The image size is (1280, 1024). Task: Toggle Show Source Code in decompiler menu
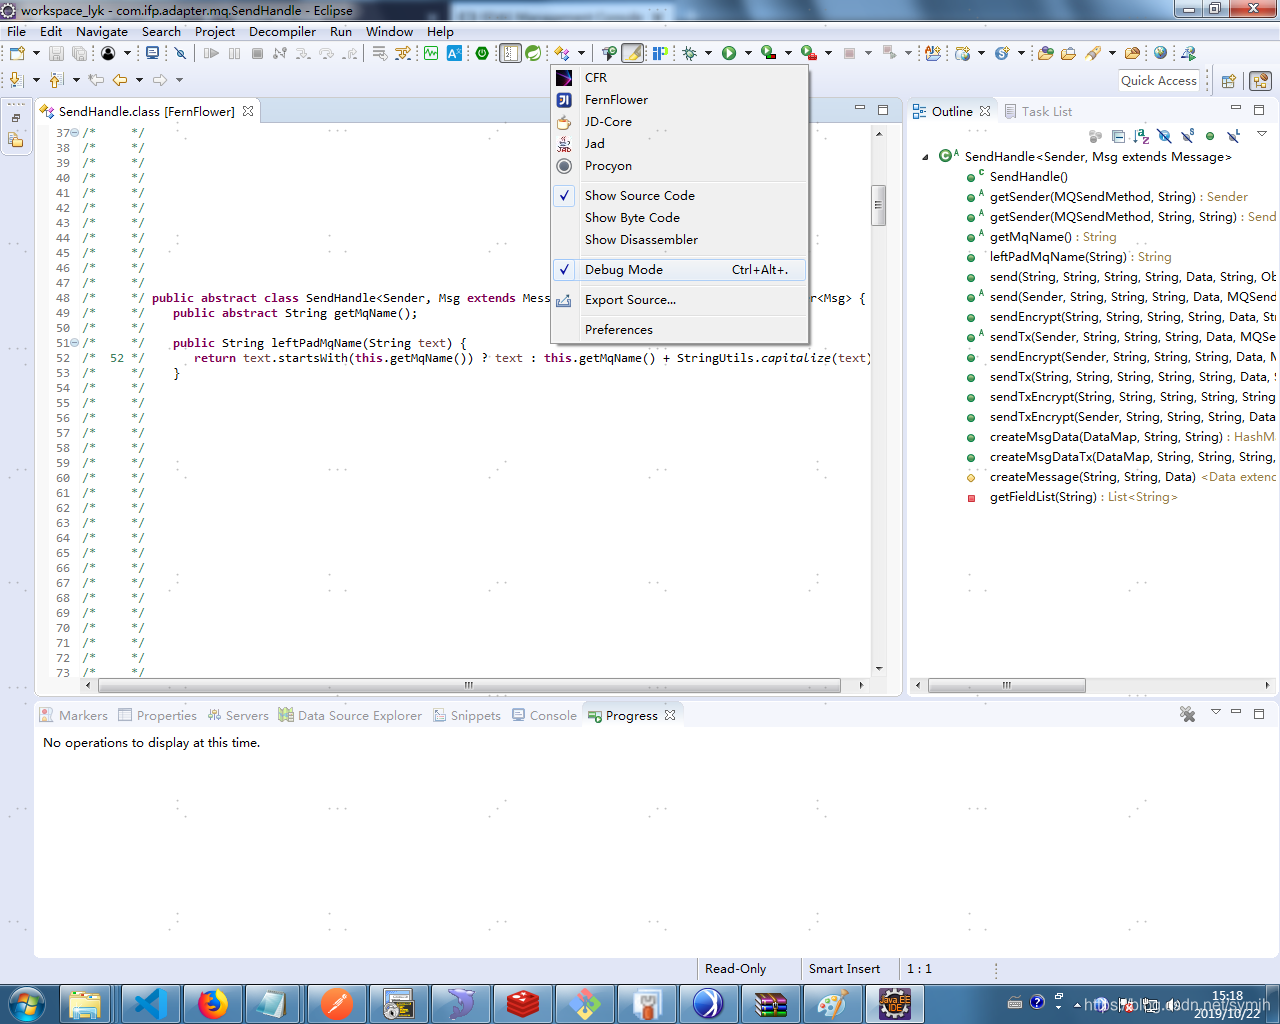[x=640, y=195]
